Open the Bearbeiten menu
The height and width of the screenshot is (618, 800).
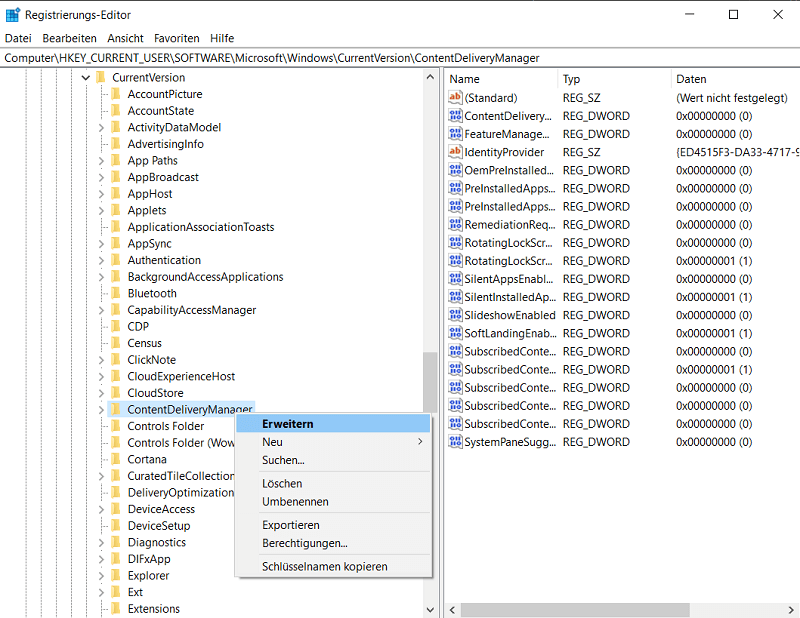[69, 38]
